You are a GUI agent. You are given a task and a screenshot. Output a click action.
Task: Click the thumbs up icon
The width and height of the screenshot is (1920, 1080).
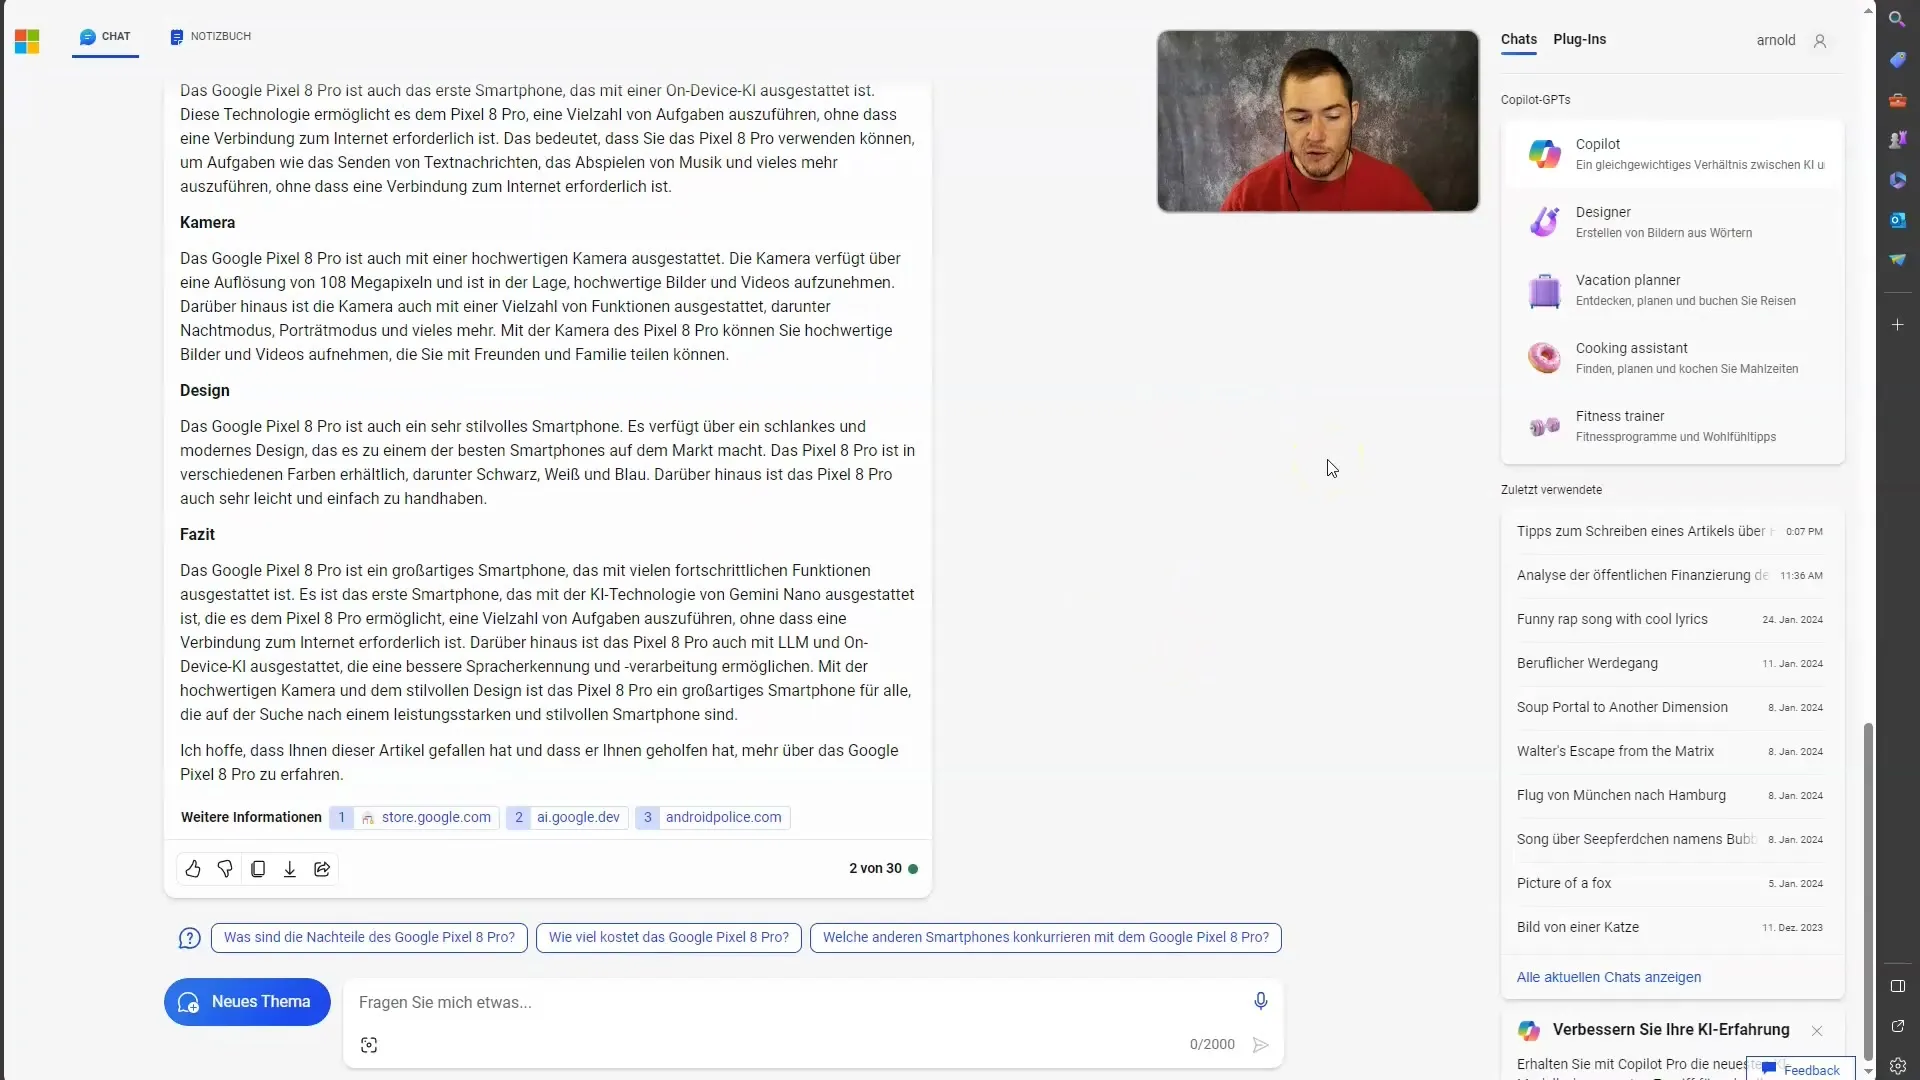[193, 868]
